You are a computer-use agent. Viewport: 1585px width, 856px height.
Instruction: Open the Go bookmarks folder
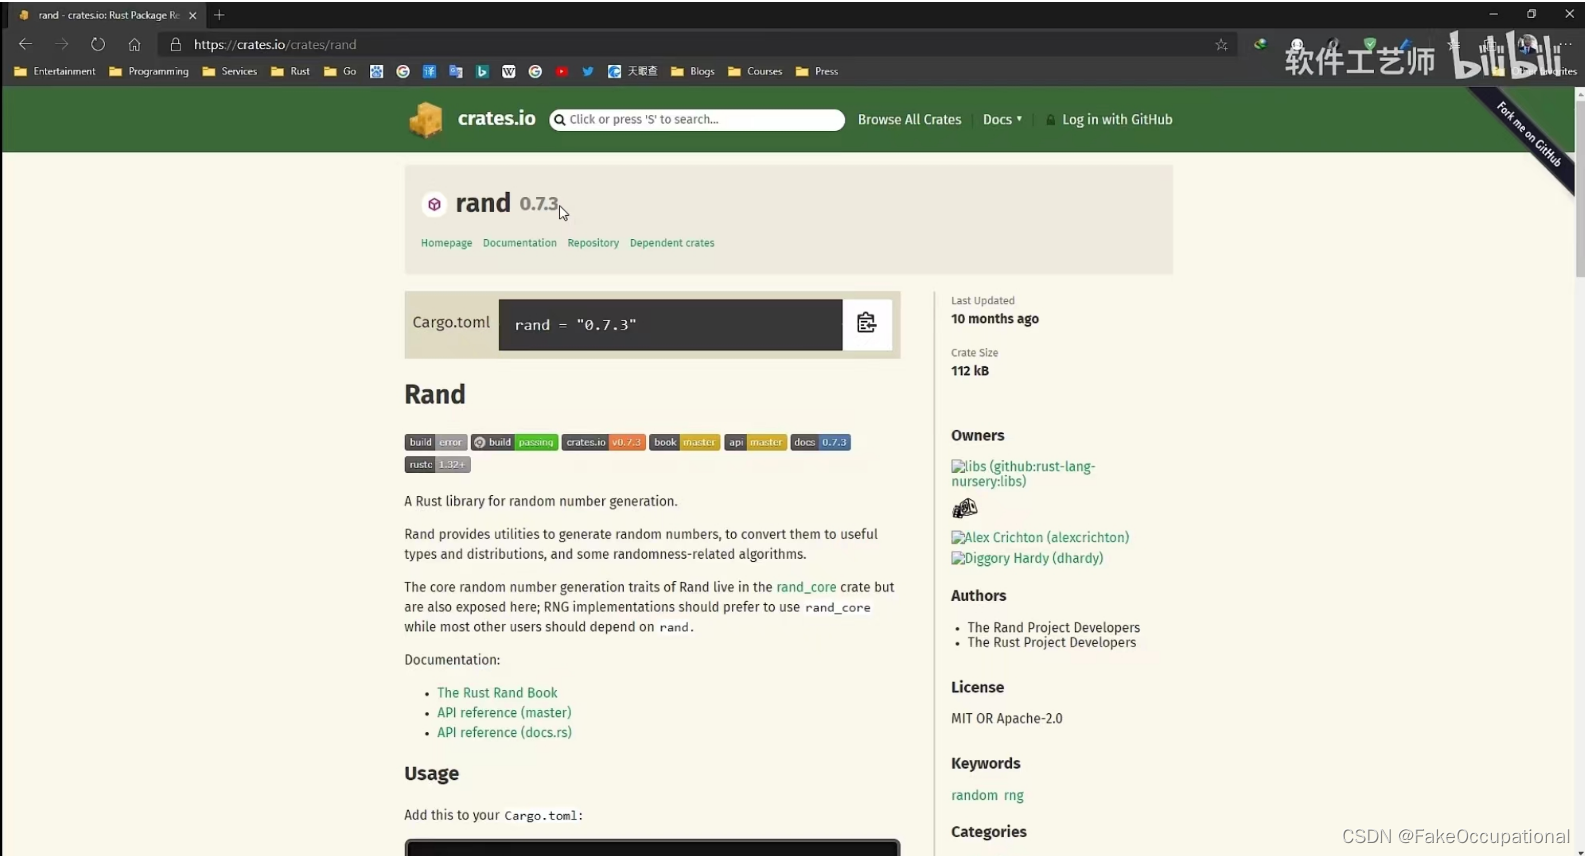[x=340, y=71]
